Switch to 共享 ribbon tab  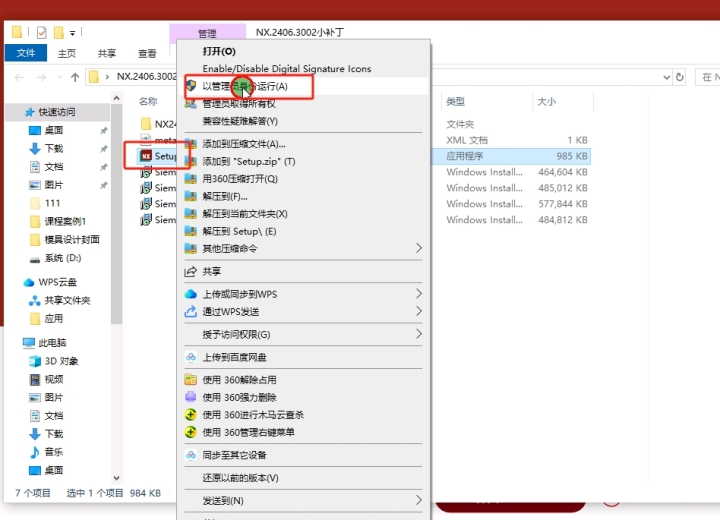[107, 54]
